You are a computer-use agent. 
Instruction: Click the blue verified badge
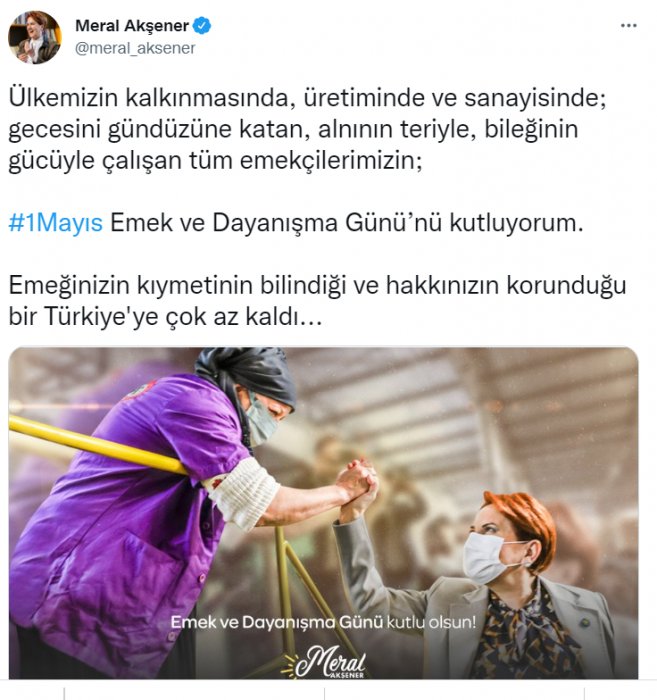(202, 26)
